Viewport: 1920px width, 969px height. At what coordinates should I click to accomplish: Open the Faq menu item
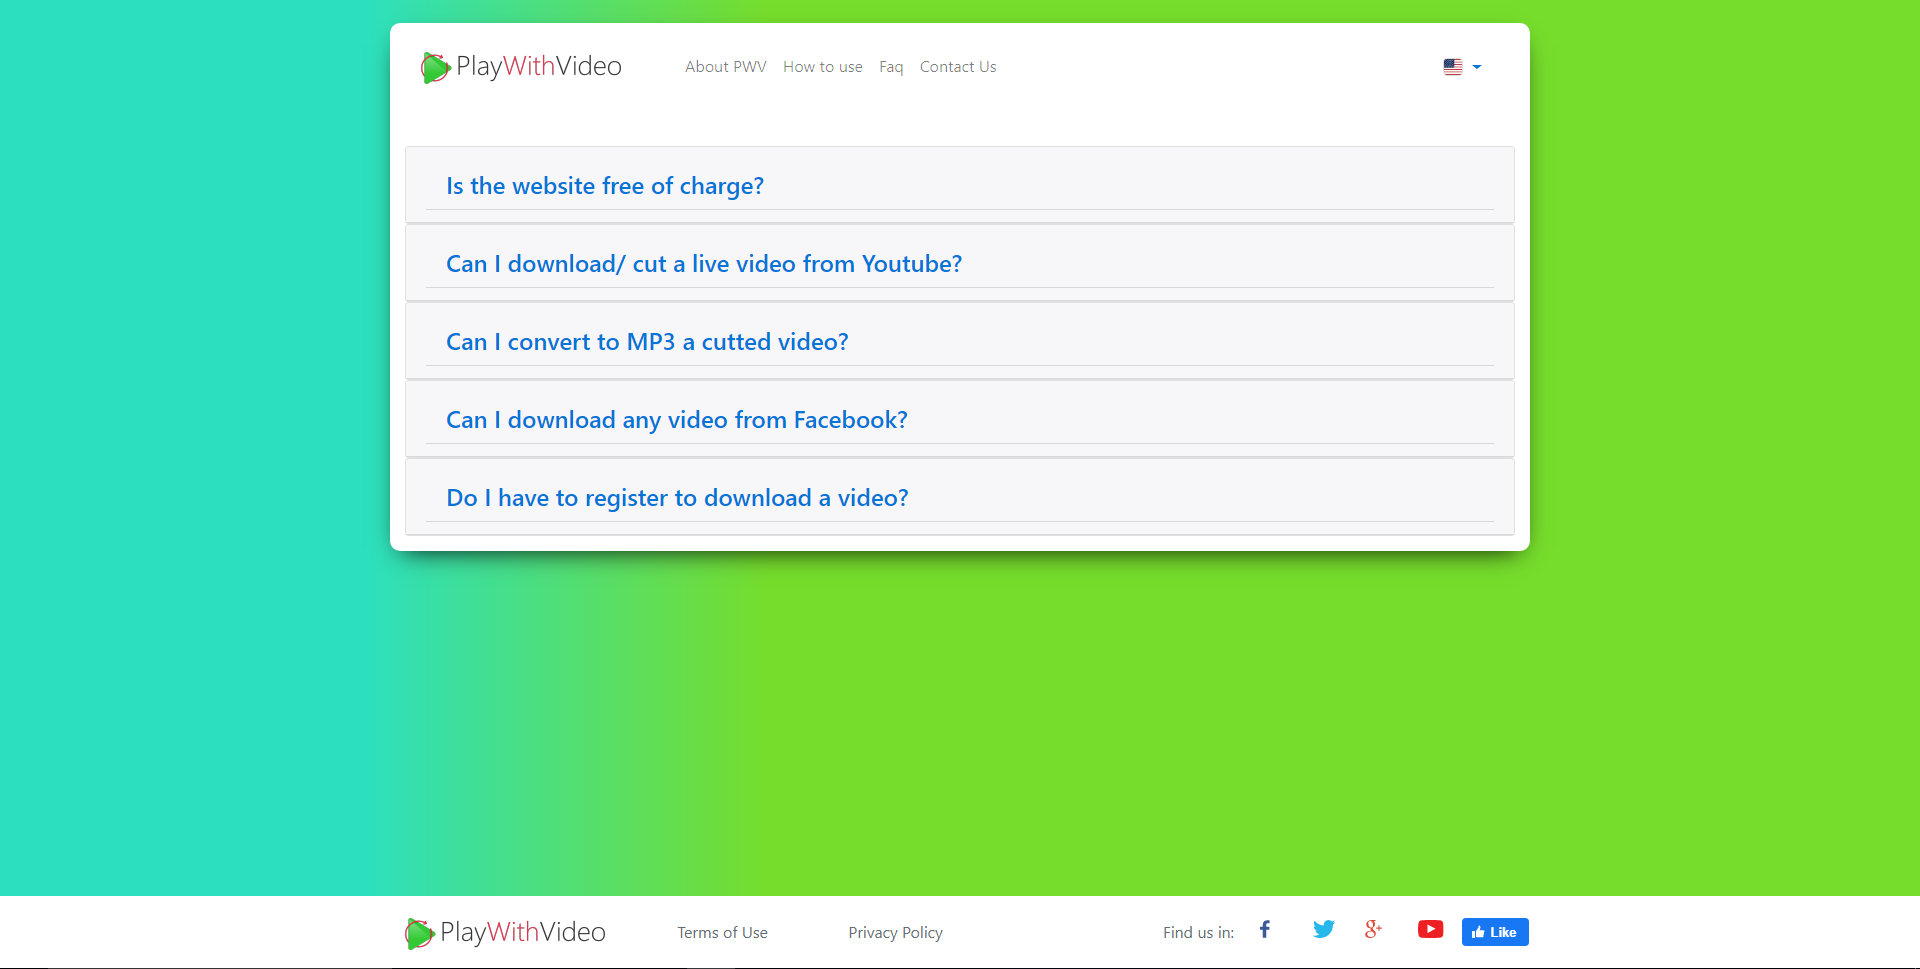pyautogui.click(x=891, y=67)
